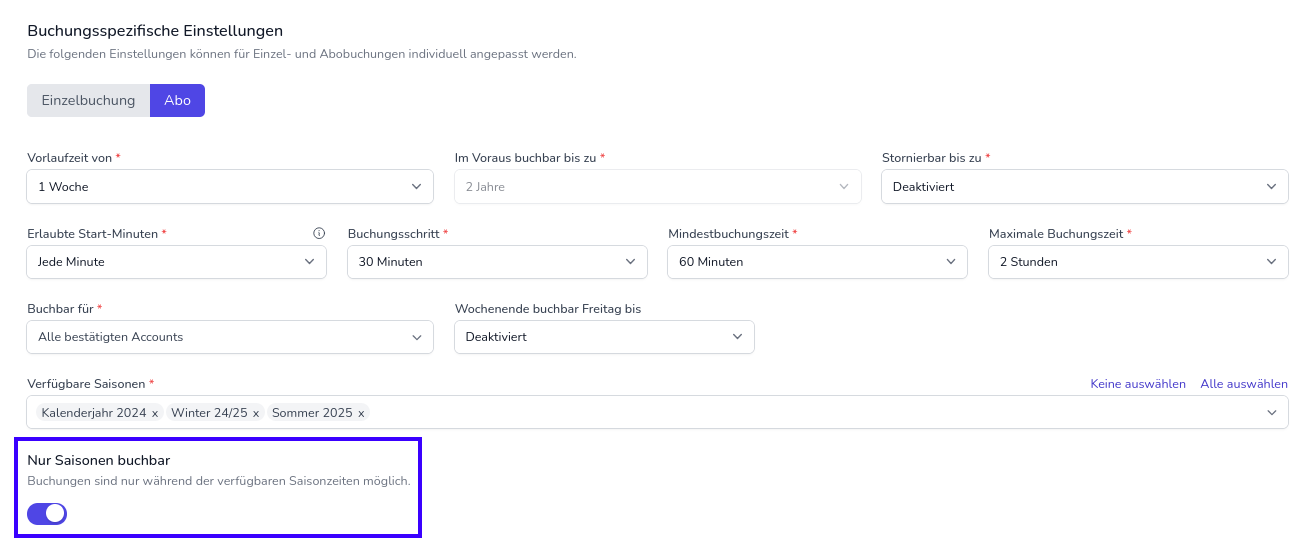Open the Buchungsschritt dropdown
Screen dimensions: 1316x548
[x=497, y=262]
